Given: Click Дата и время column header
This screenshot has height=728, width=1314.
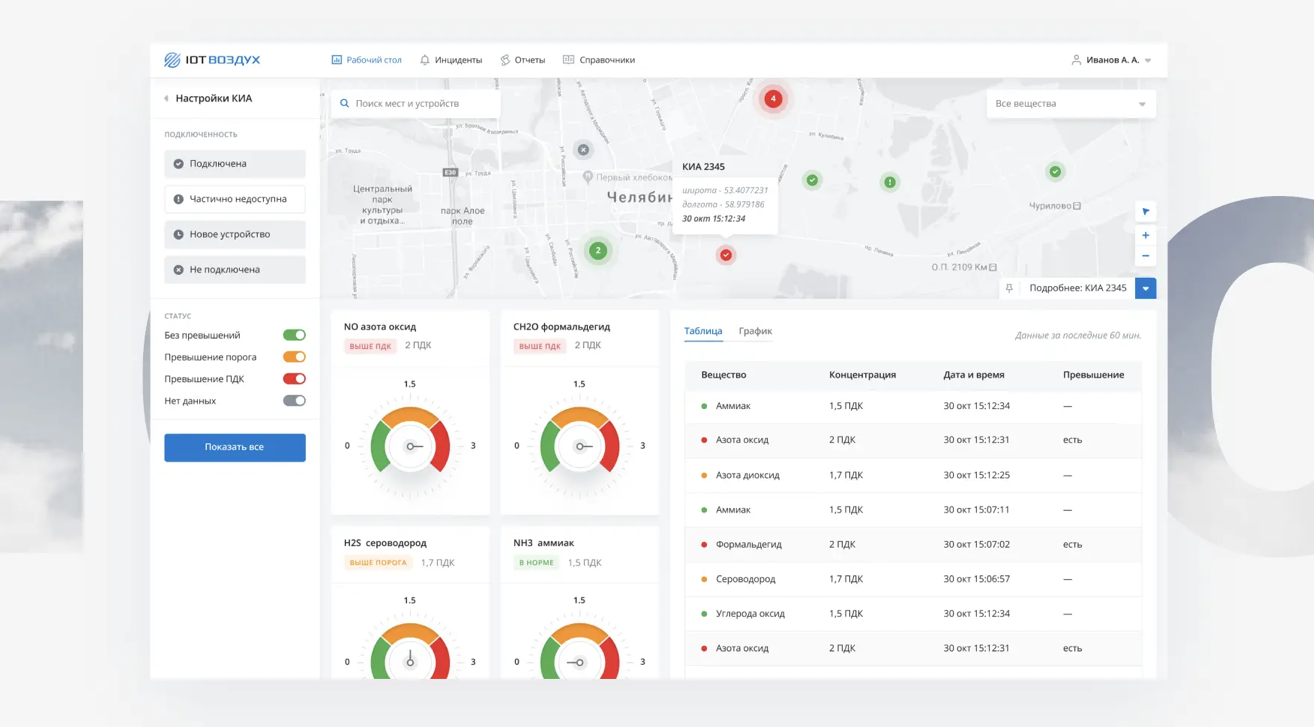Looking at the screenshot, I should point(973,375).
